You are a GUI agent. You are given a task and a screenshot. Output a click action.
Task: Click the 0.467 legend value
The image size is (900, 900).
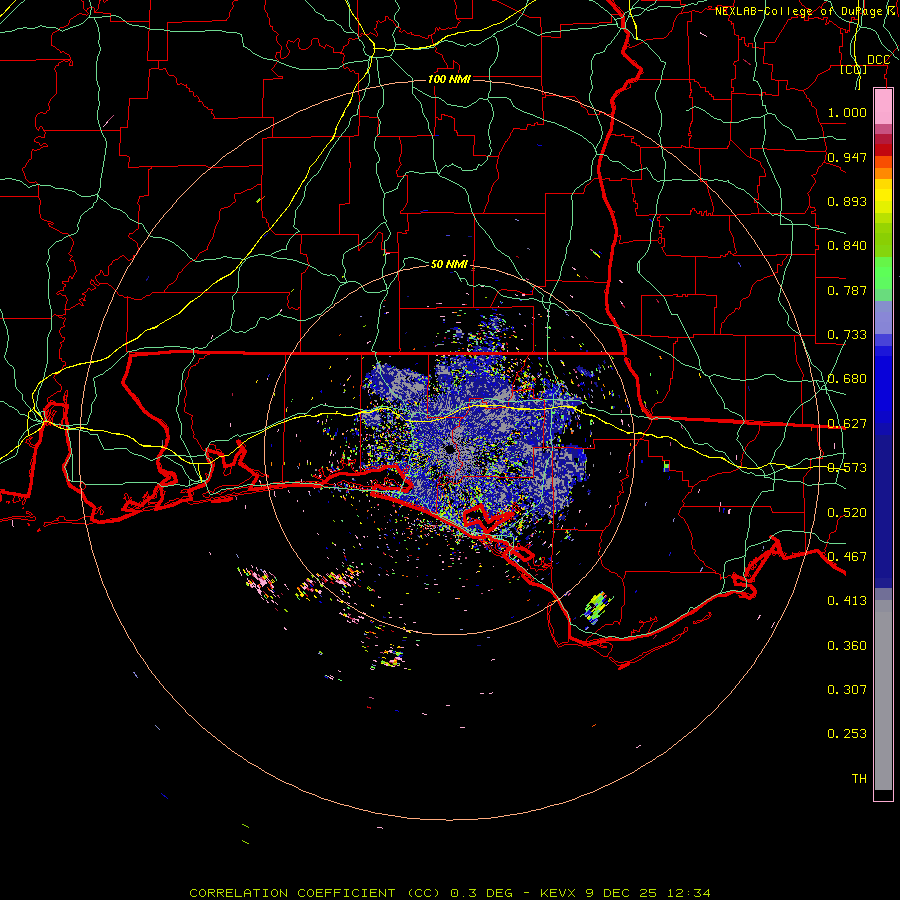[x=847, y=557]
